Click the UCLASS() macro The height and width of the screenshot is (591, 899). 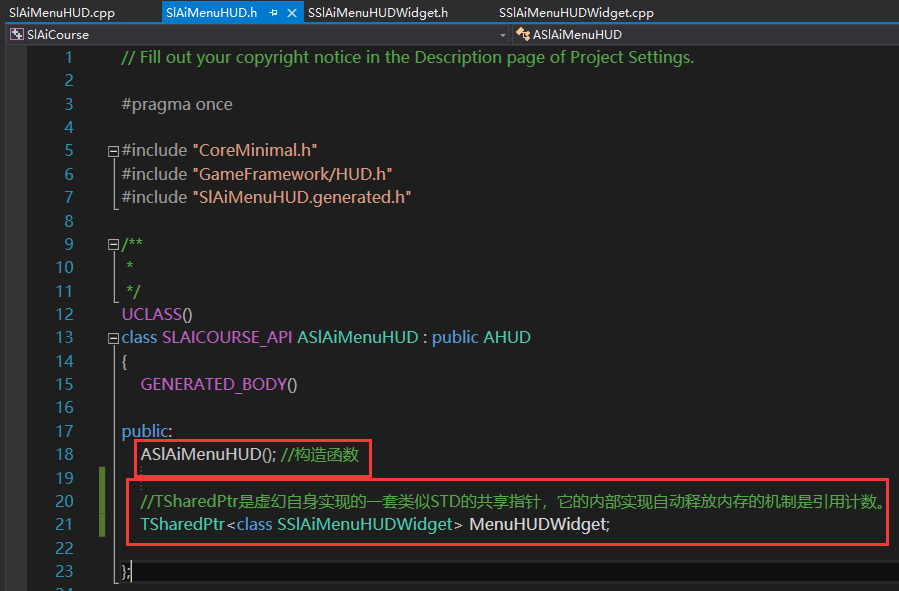click(x=157, y=314)
